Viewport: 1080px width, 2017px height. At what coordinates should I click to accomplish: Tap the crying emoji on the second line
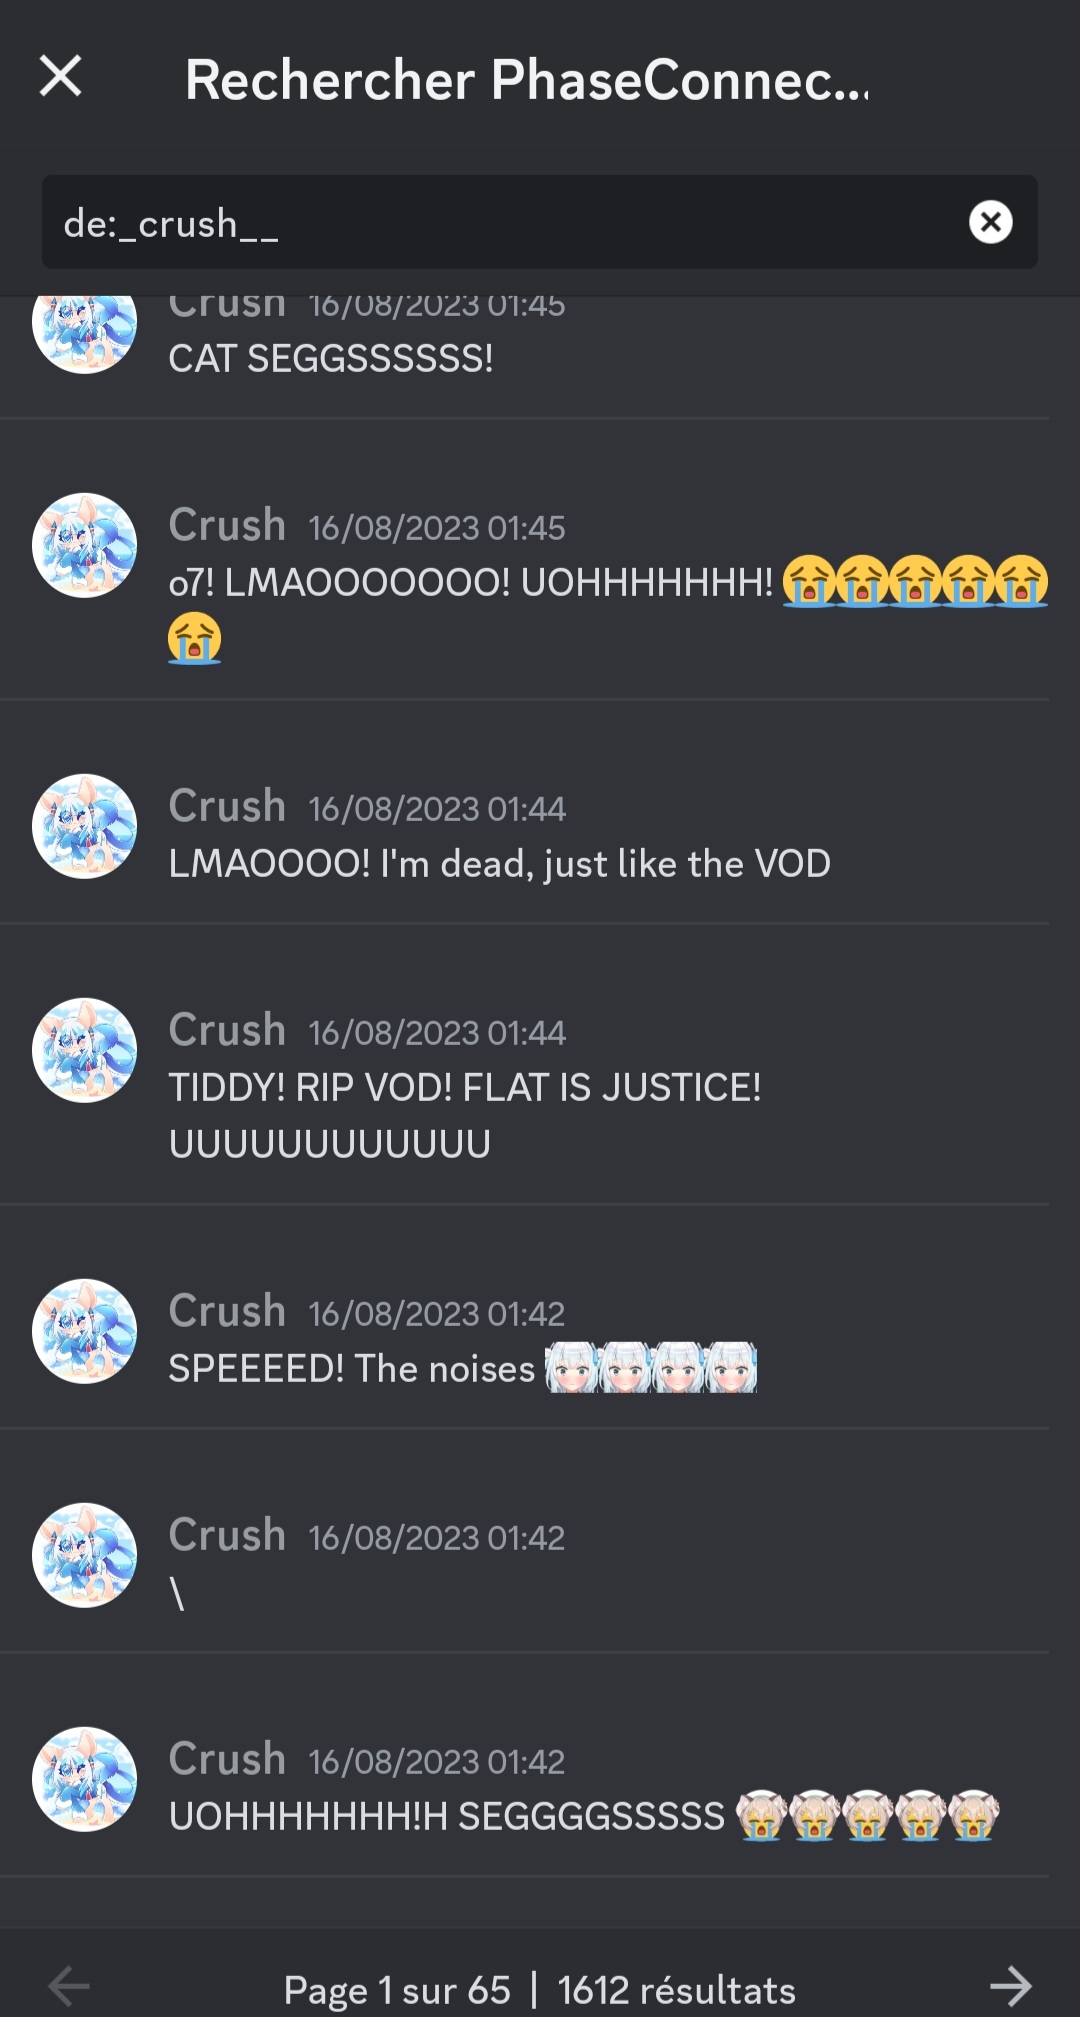click(x=194, y=638)
